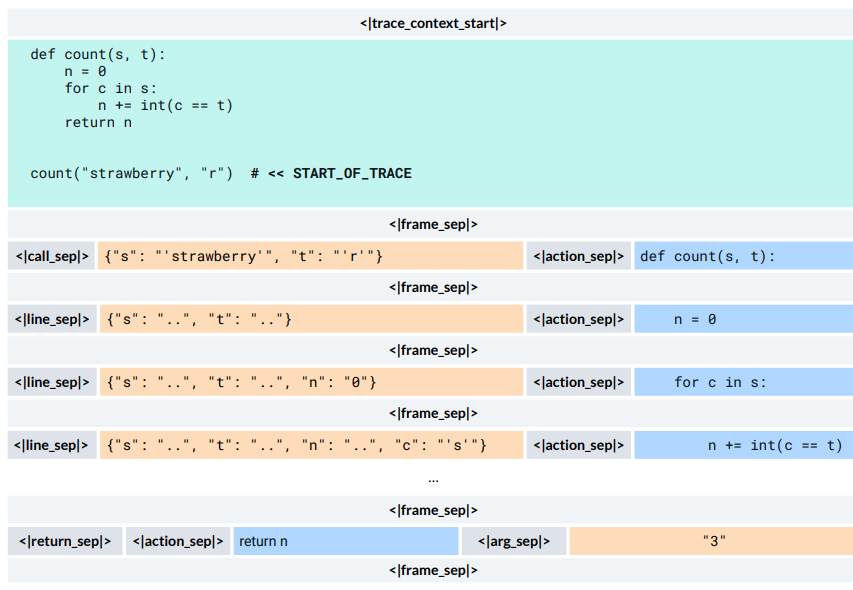
Task: Click <|action_sep|> label beside the 'def count' cell
Action: click(x=579, y=256)
